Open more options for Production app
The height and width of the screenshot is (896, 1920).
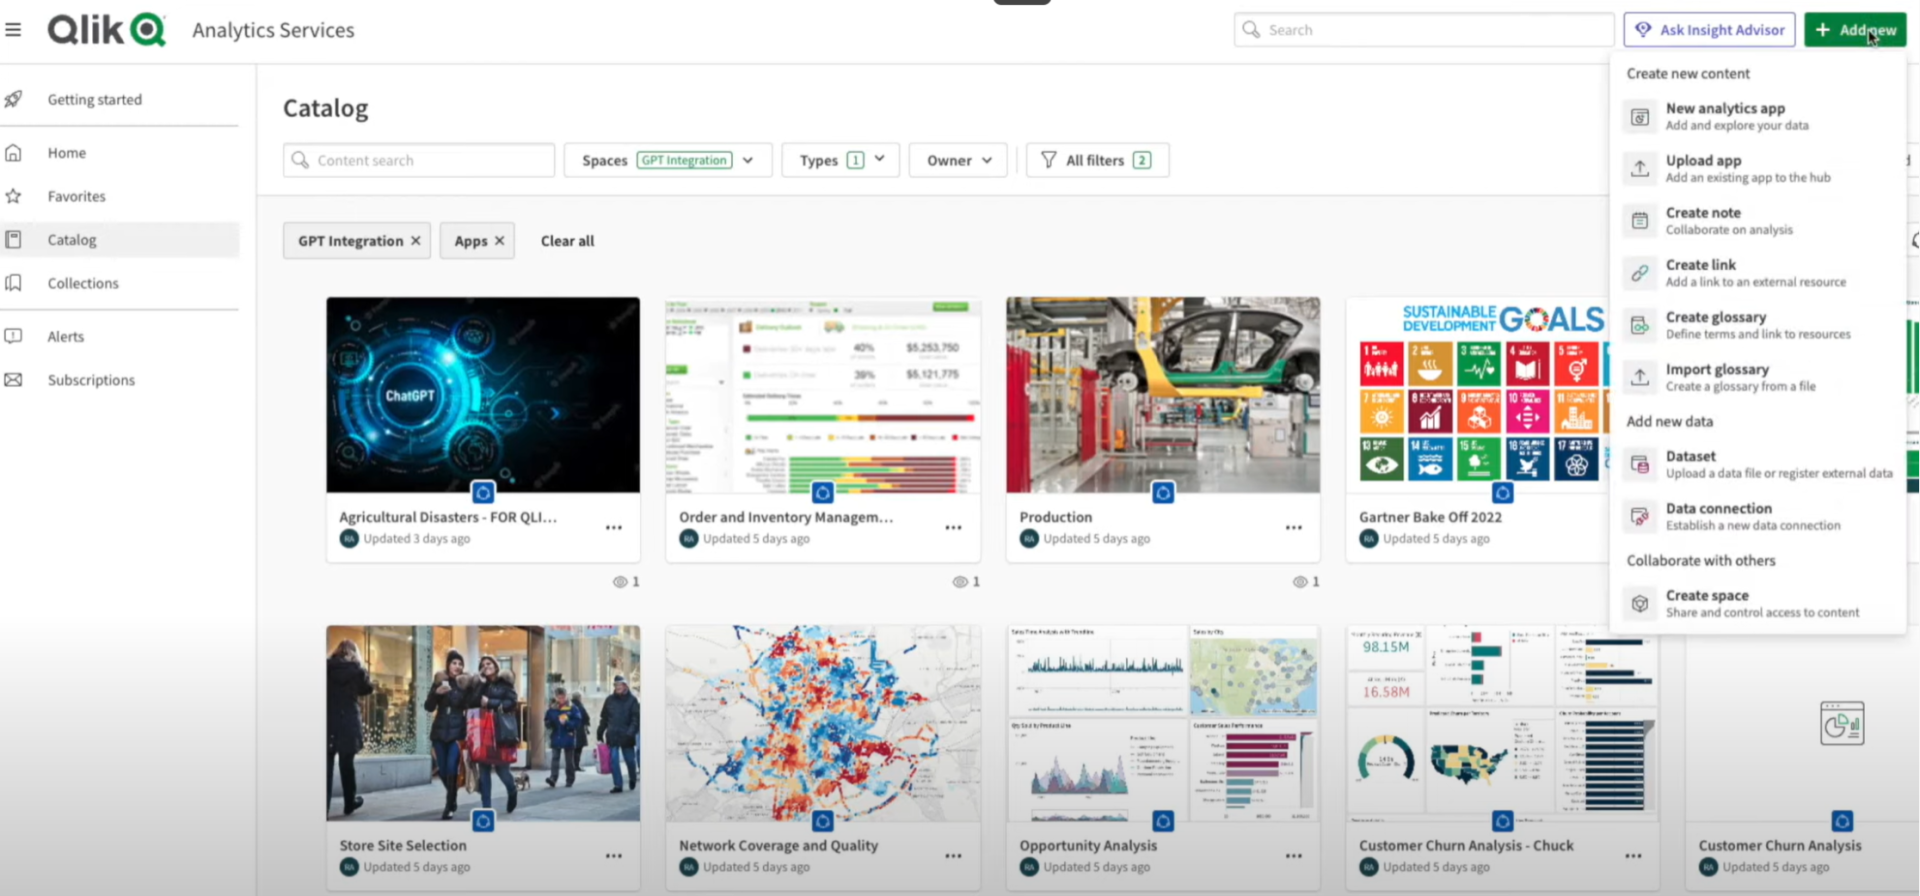click(x=1293, y=527)
